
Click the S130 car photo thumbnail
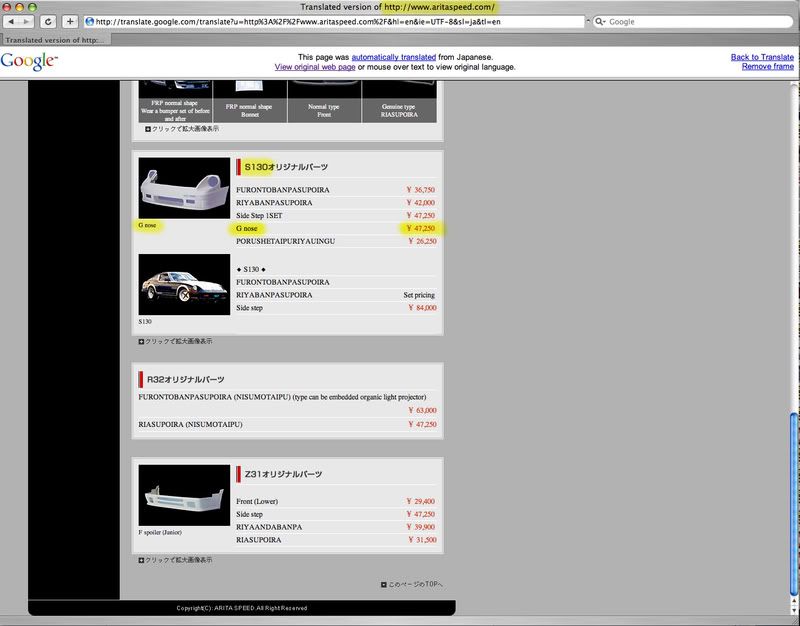click(x=184, y=284)
